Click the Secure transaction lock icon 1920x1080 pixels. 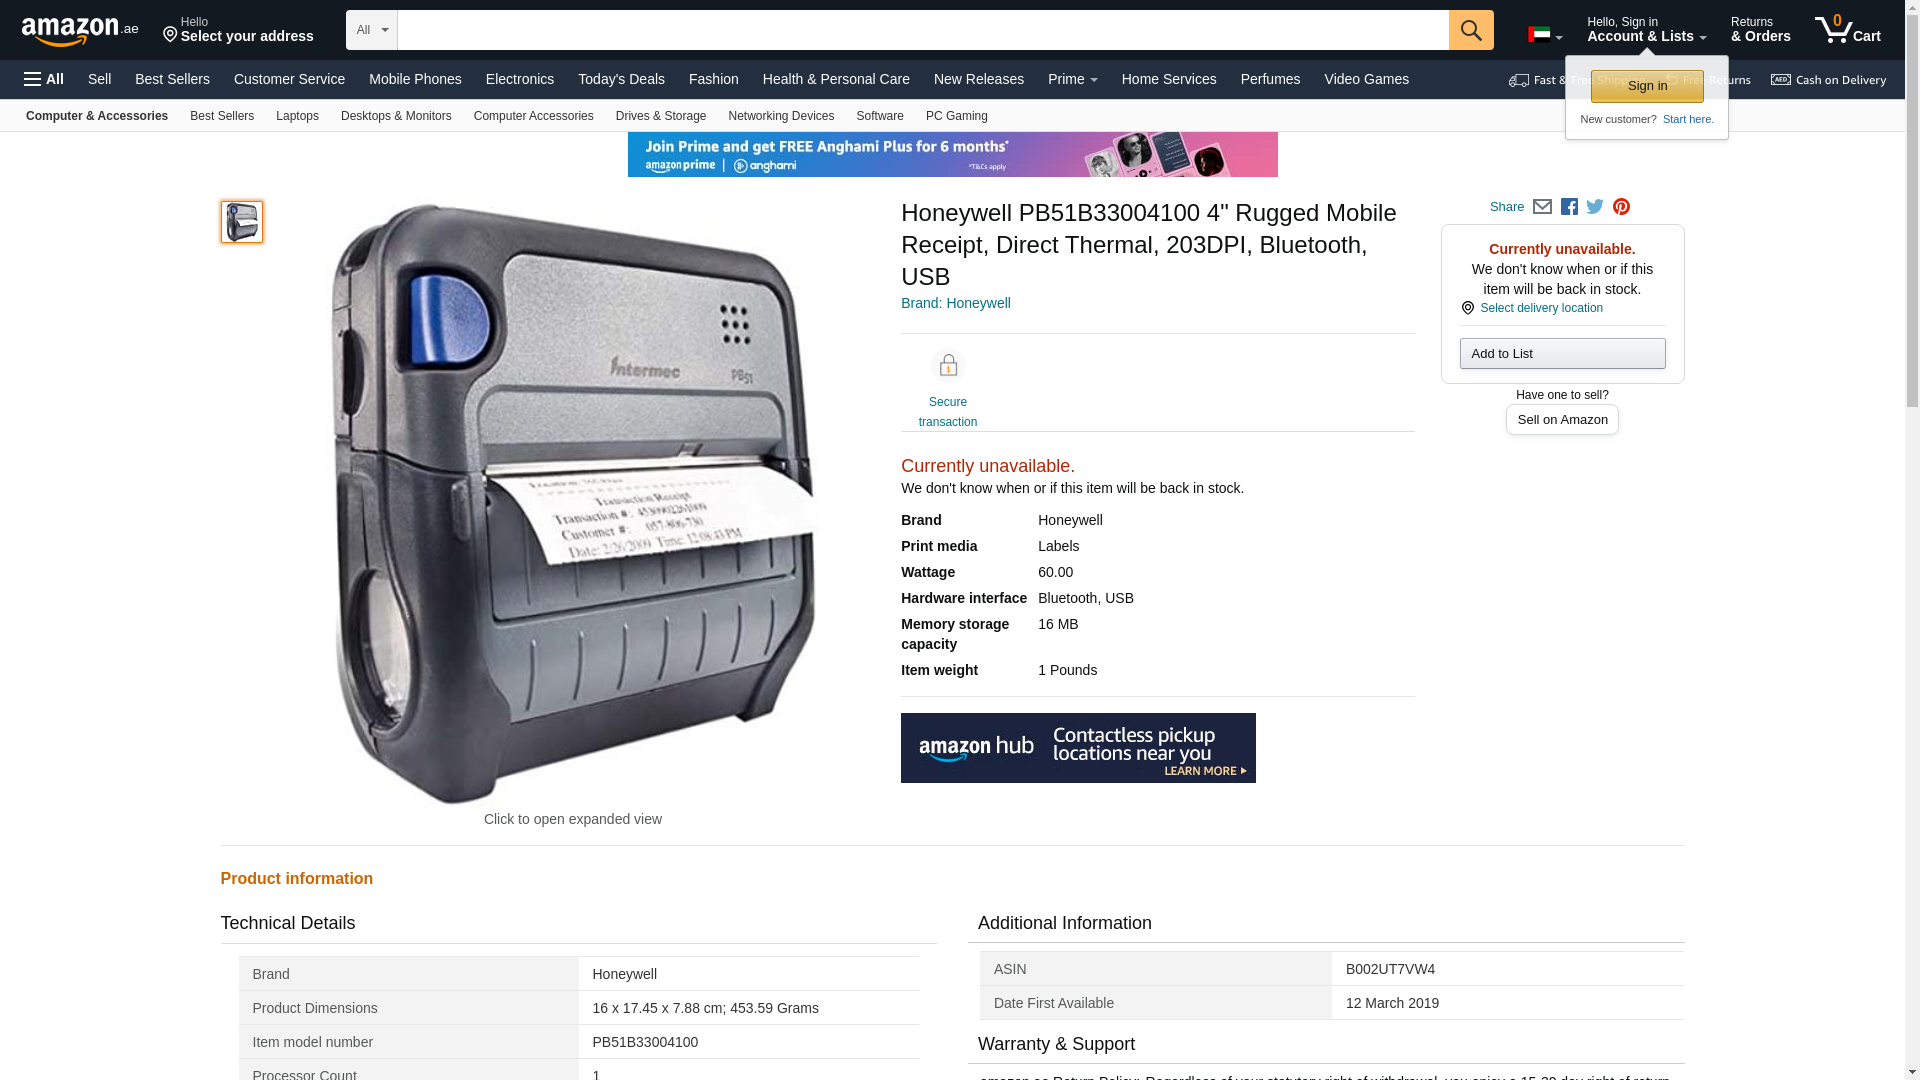(947, 366)
